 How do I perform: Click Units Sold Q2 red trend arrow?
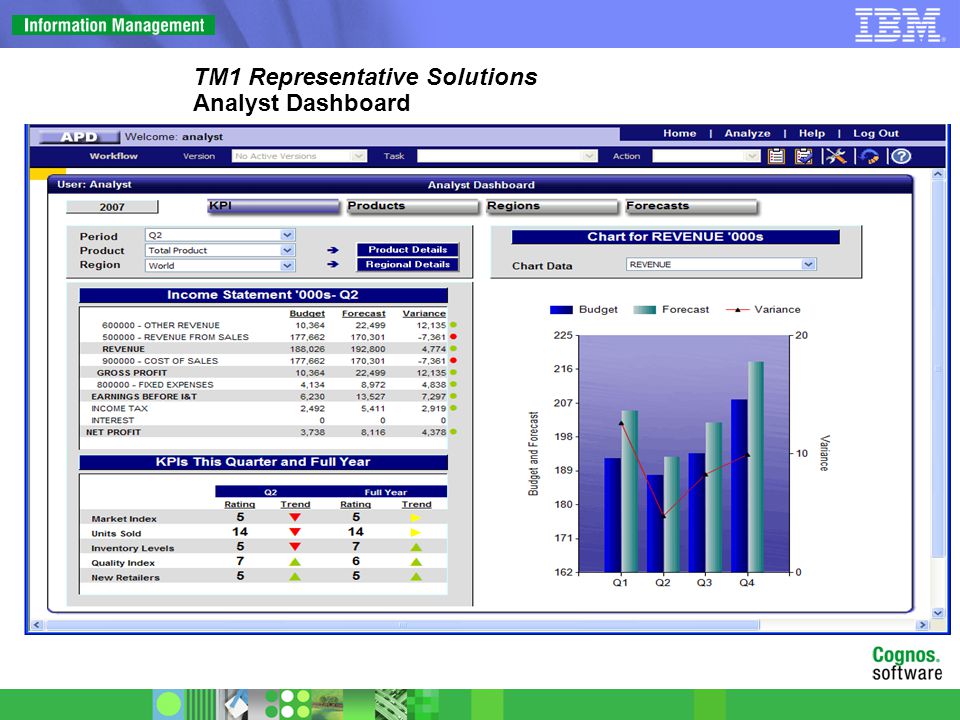295,532
